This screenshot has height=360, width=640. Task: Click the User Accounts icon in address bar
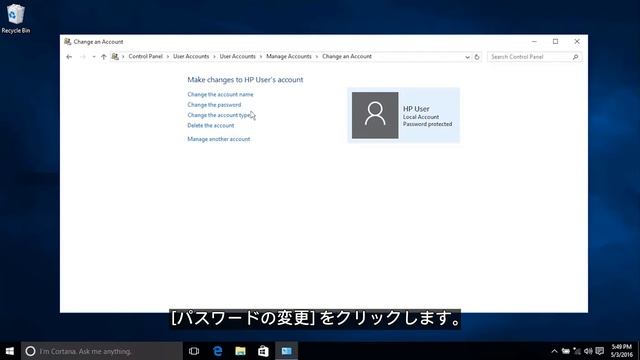tap(115, 56)
